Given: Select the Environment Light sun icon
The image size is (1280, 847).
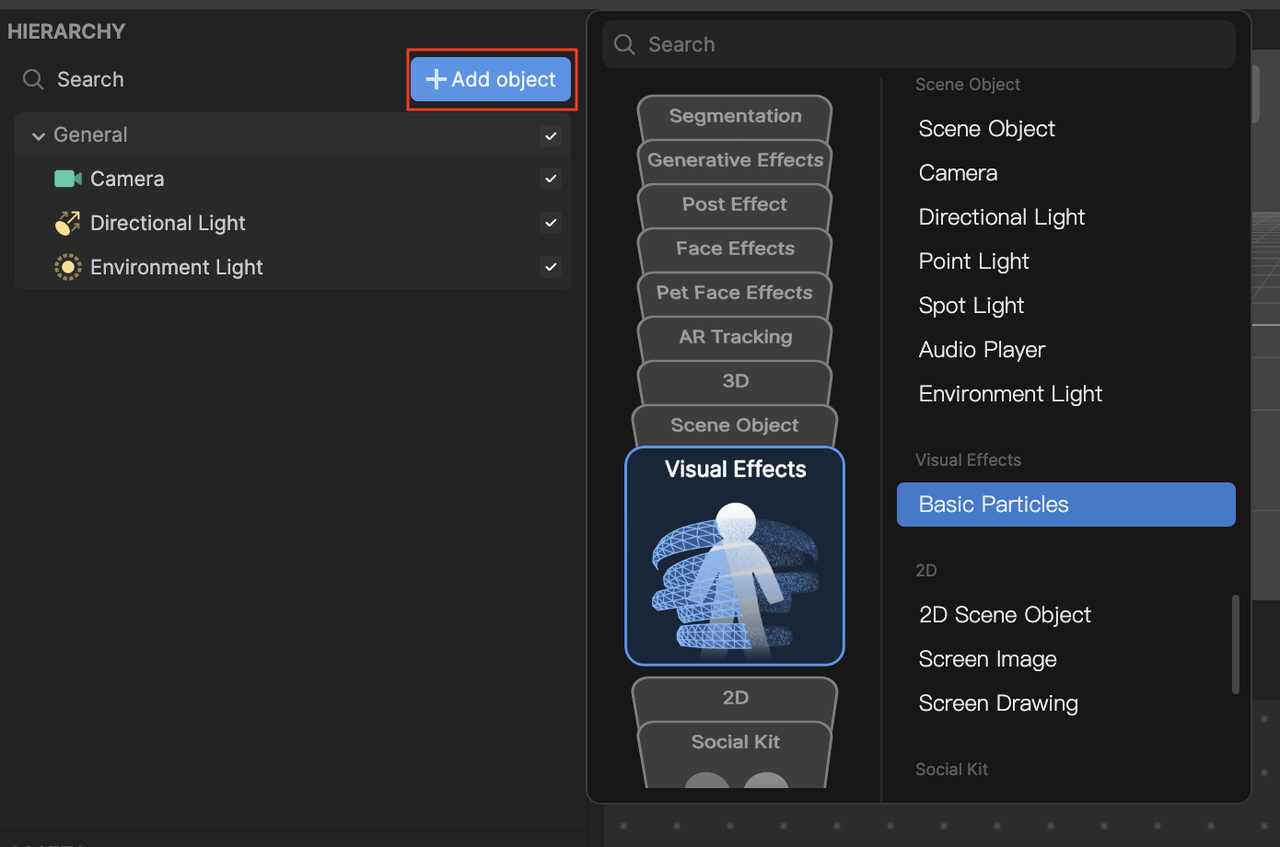Looking at the screenshot, I should (x=66, y=267).
